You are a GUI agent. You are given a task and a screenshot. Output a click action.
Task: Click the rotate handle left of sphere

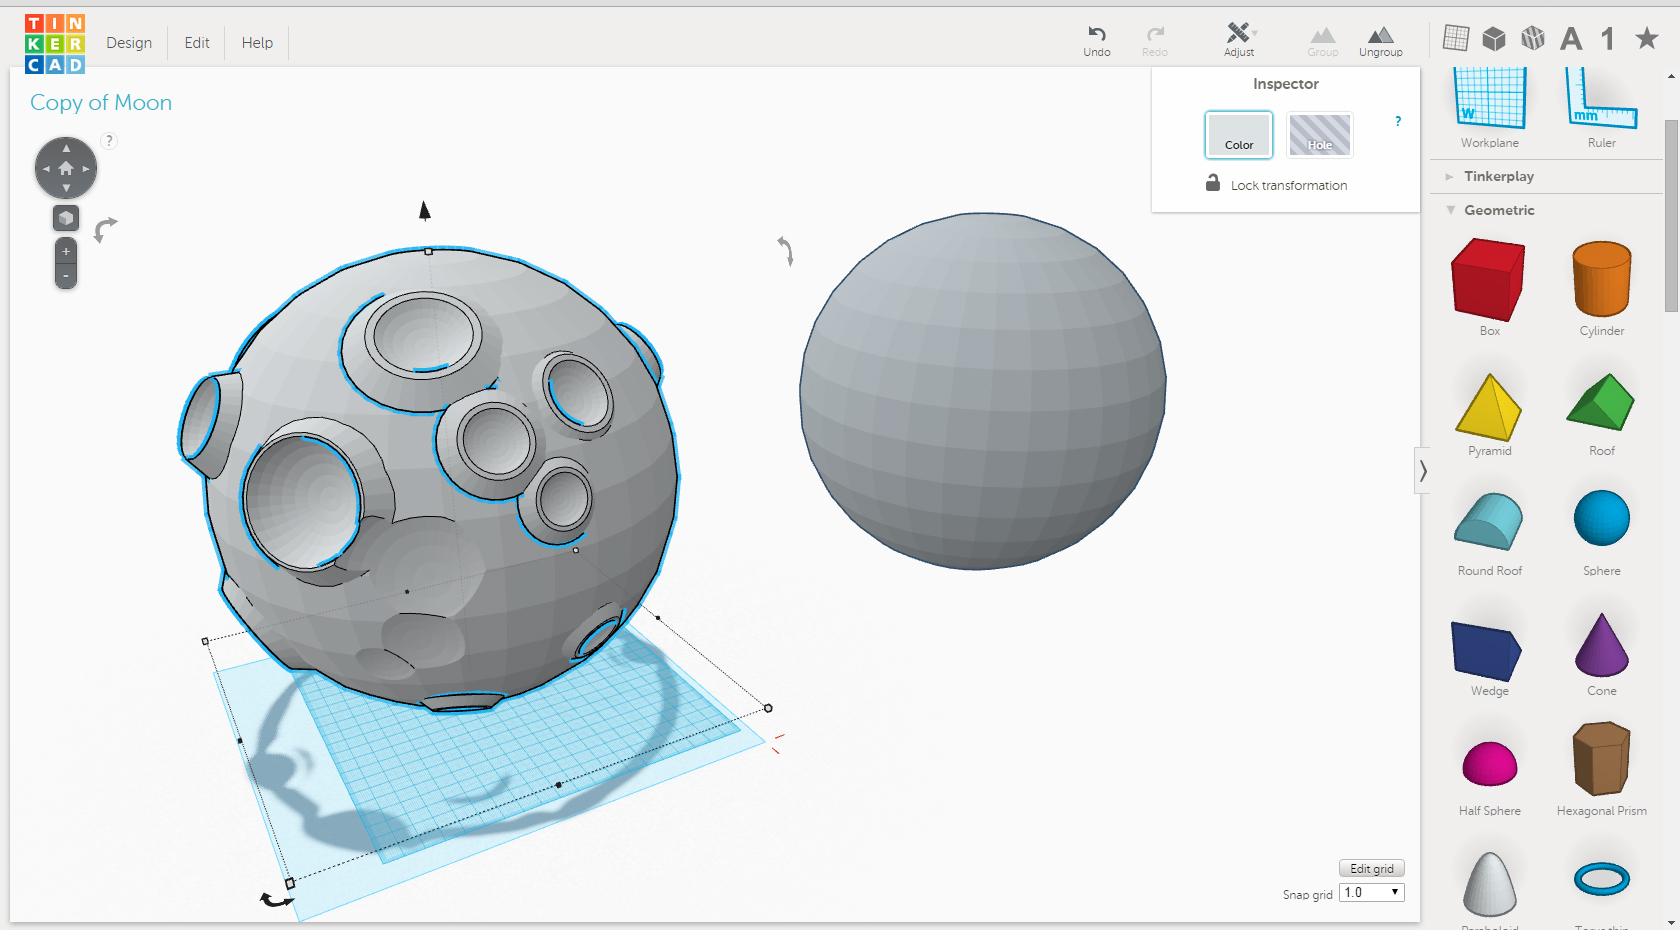point(786,250)
